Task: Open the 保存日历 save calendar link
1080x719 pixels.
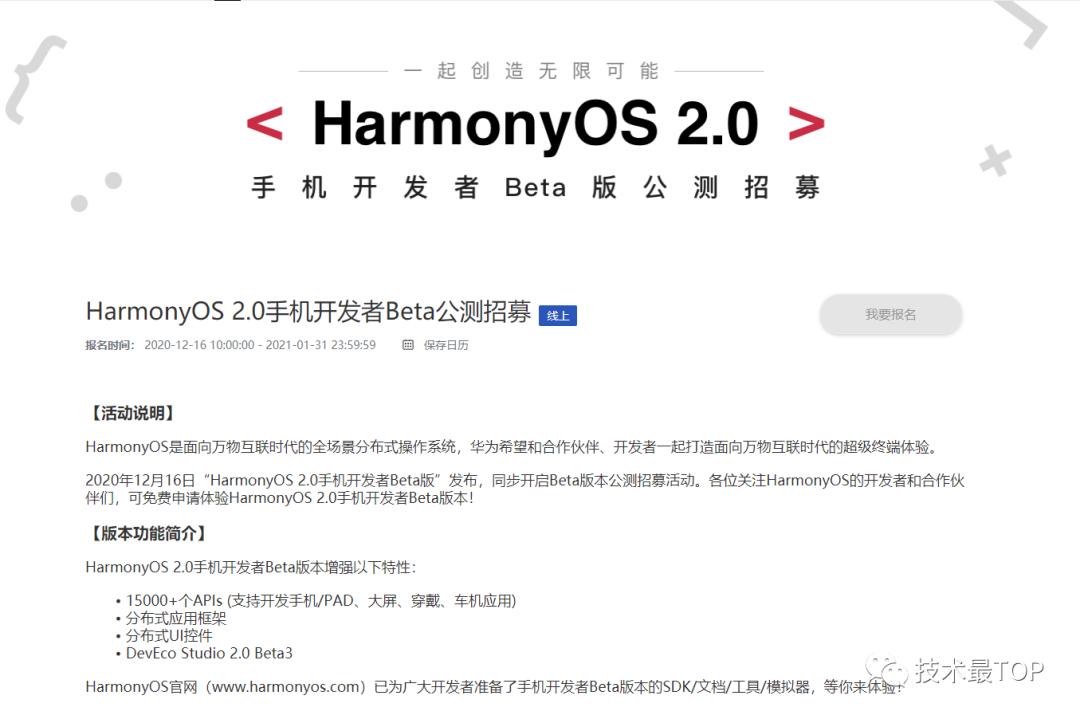Action: 446,345
